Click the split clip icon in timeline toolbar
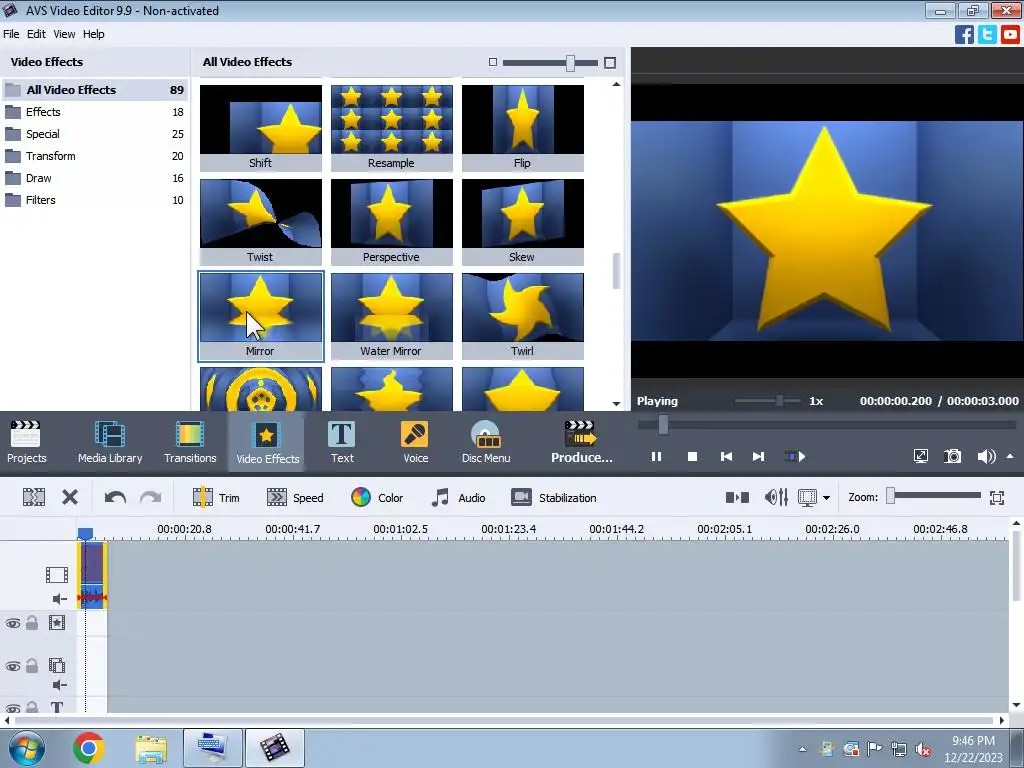This screenshot has height=768, width=1024. [34, 498]
